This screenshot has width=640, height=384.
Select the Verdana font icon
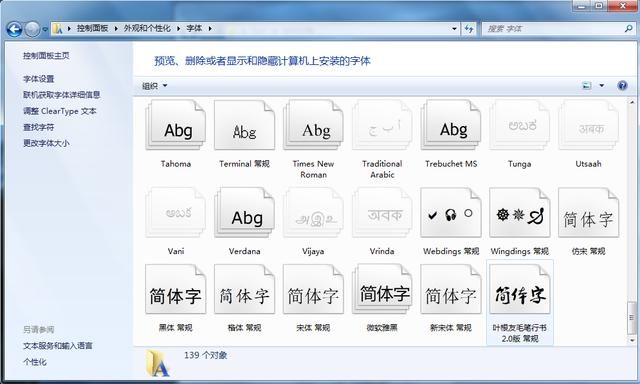[x=244, y=213]
